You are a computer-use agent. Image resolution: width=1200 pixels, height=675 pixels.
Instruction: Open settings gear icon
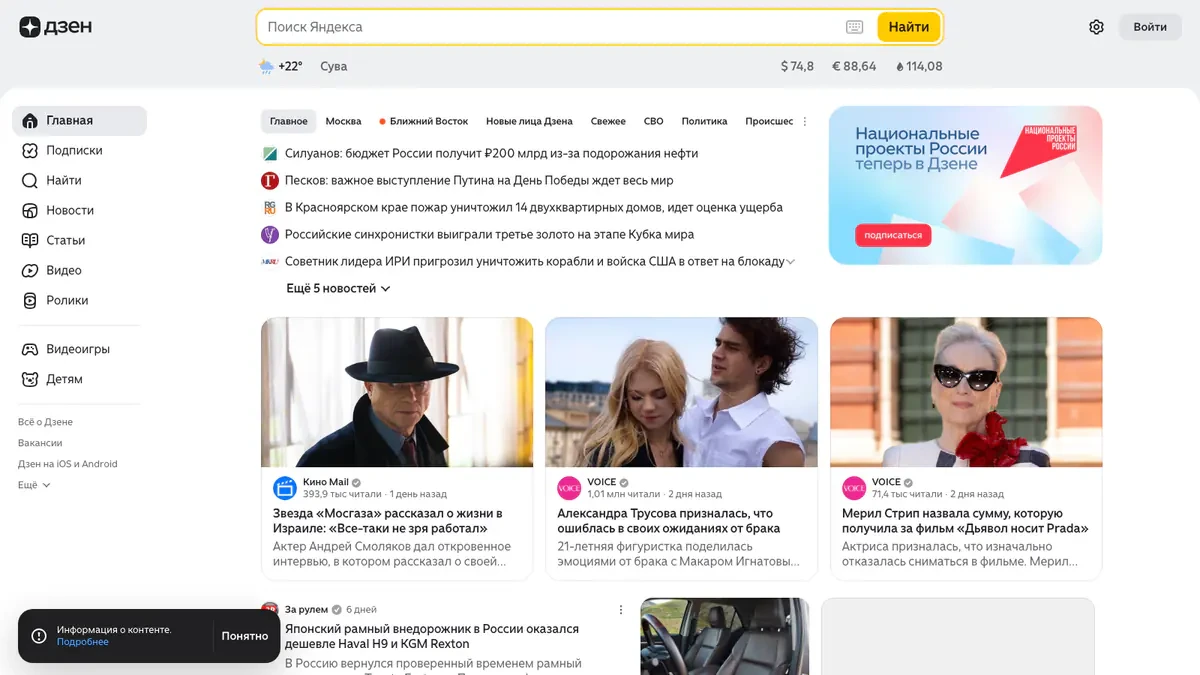pyautogui.click(x=1096, y=27)
